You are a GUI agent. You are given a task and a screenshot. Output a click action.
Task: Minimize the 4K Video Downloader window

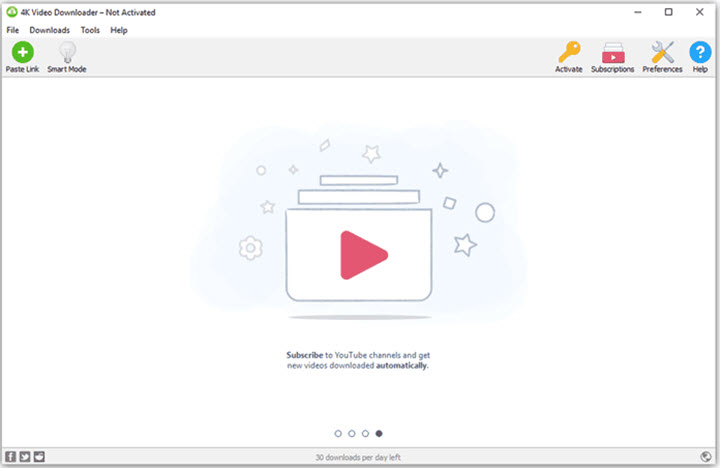tap(638, 12)
